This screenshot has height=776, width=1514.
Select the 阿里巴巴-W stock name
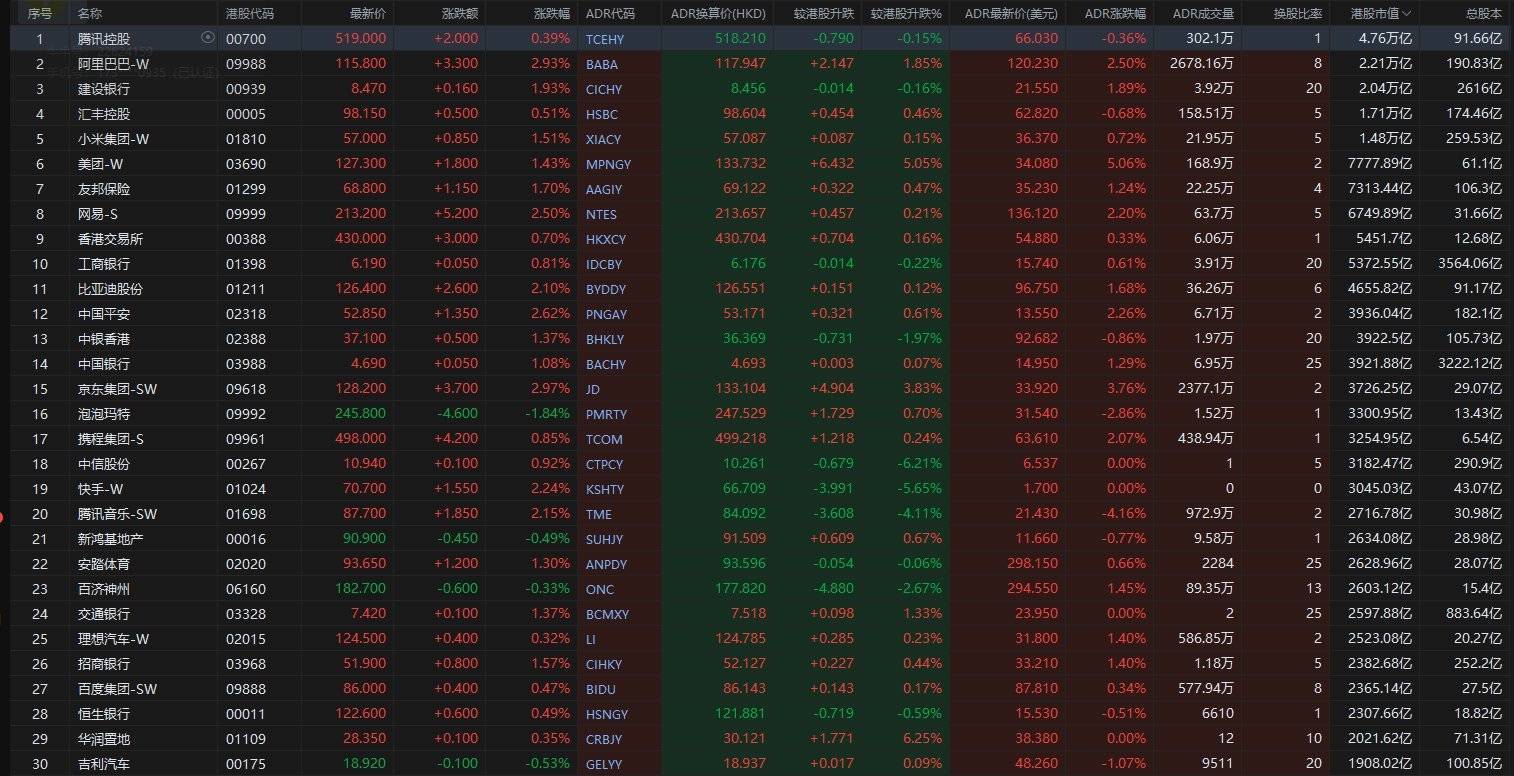[113, 64]
